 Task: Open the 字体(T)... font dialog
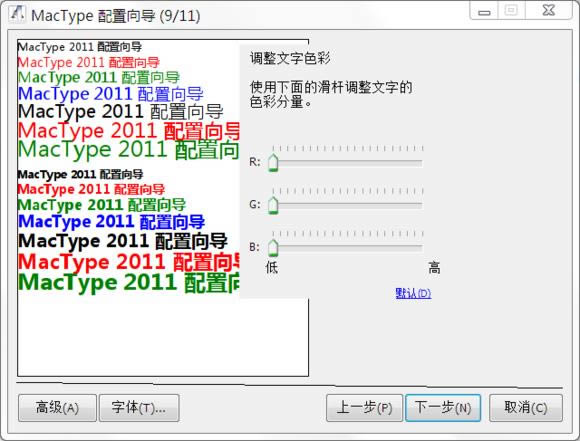click(139, 408)
